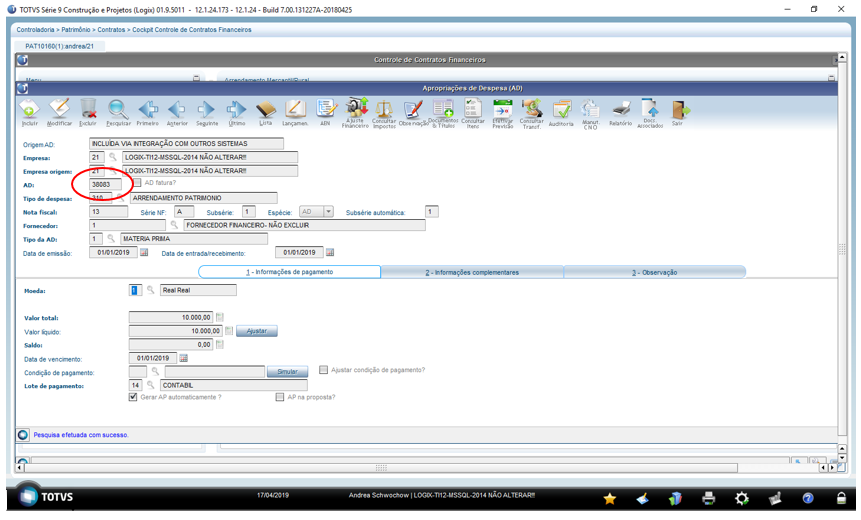
Task: Click the printer icon in the bottom bar
Action: [709, 498]
